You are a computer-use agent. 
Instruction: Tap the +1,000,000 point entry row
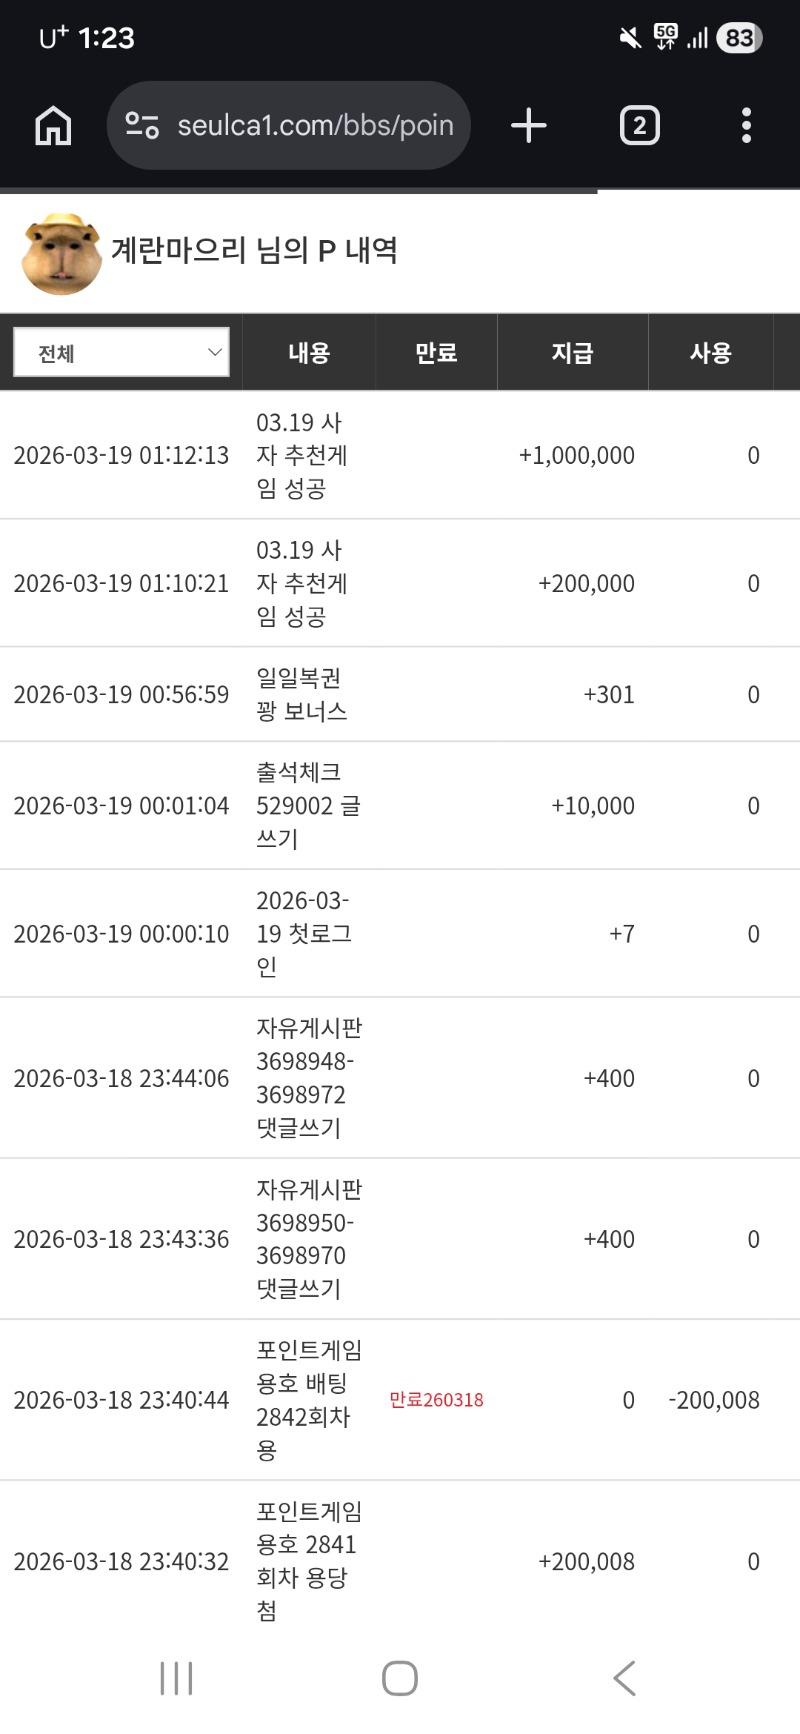click(400, 456)
